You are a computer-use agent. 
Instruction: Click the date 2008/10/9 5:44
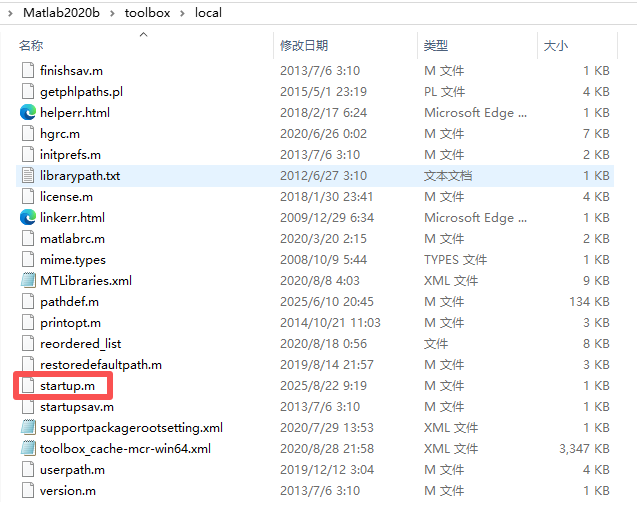pyautogui.click(x=323, y=260)
